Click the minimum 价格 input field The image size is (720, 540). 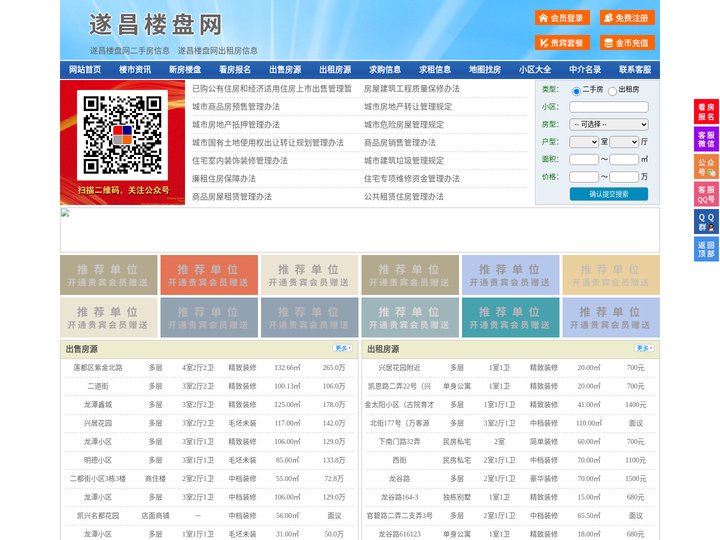[584, 177]
